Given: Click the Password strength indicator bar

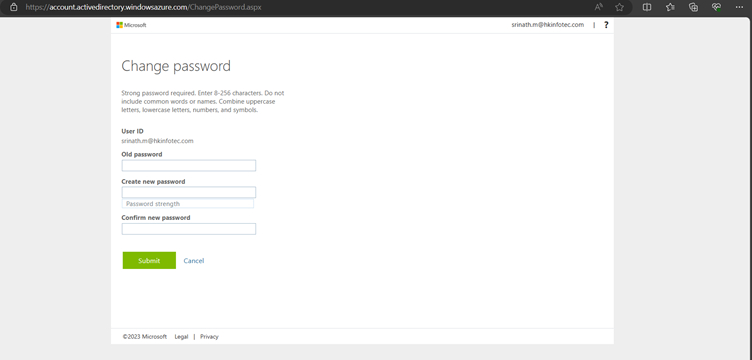Looking at the screenshot, I should coord(188,204).
